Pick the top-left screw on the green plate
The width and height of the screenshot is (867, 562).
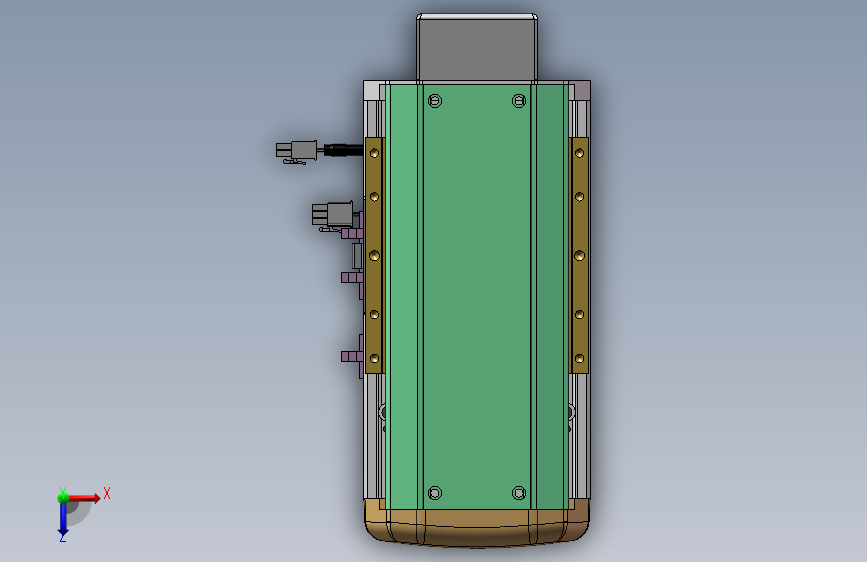click(435, 101)
